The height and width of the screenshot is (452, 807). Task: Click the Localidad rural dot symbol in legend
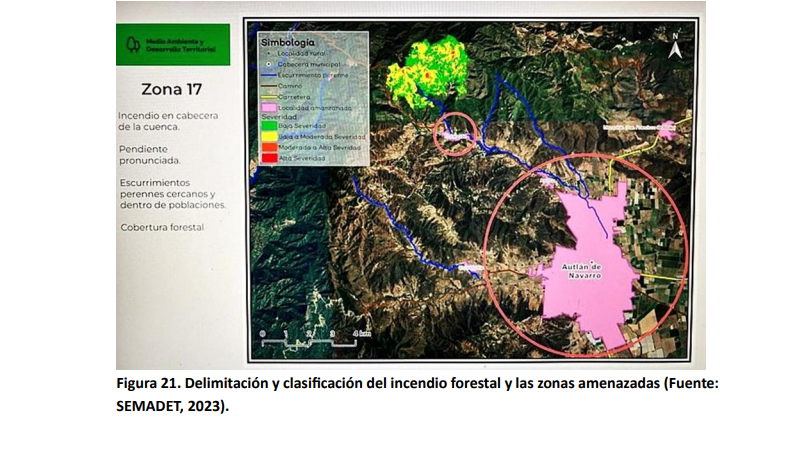pos(268,53)
